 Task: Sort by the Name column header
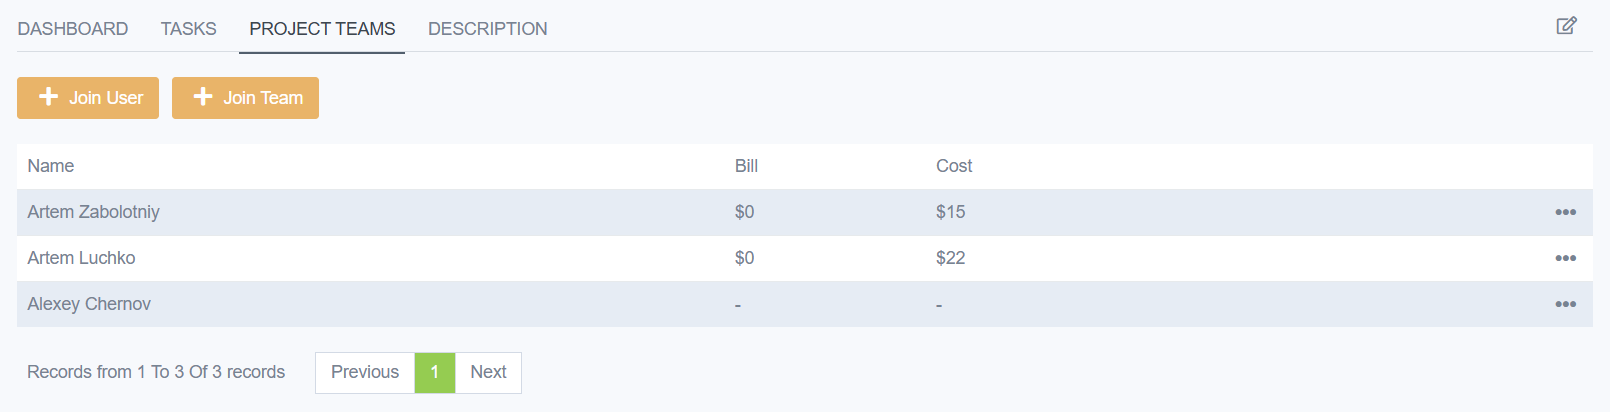click(51, 166)
